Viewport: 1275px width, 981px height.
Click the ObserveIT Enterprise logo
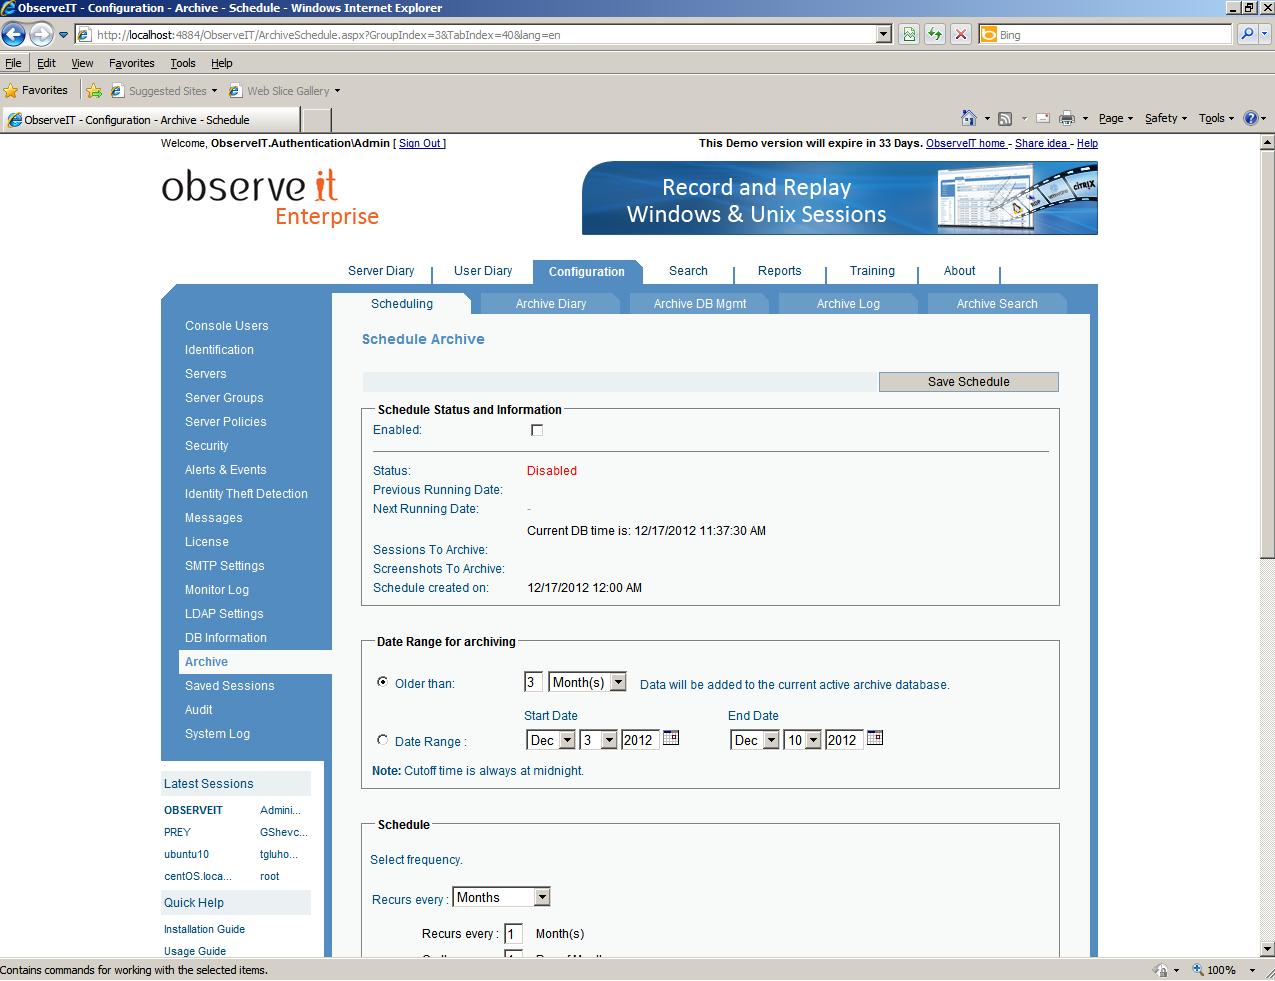point(270,198)
